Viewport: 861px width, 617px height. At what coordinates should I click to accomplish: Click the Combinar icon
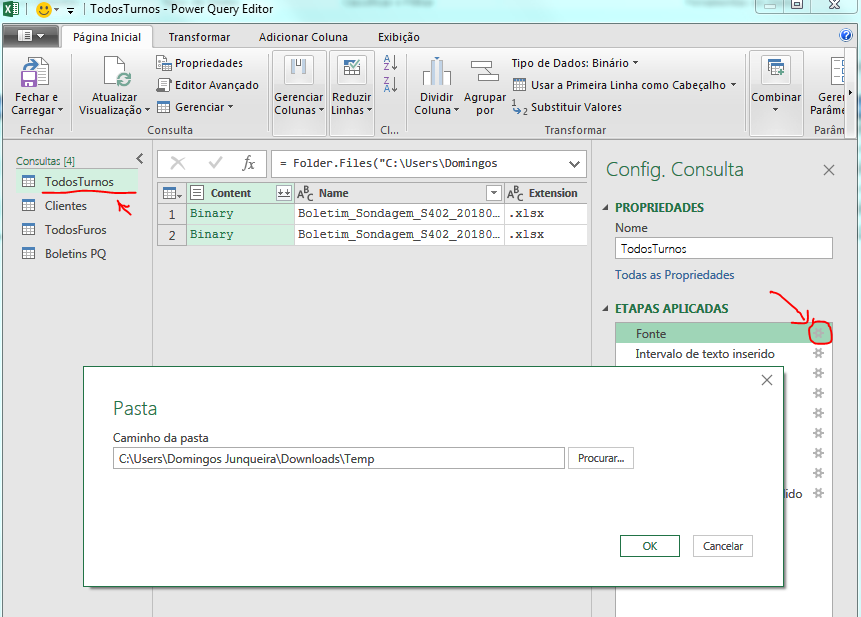coord(776,70)
